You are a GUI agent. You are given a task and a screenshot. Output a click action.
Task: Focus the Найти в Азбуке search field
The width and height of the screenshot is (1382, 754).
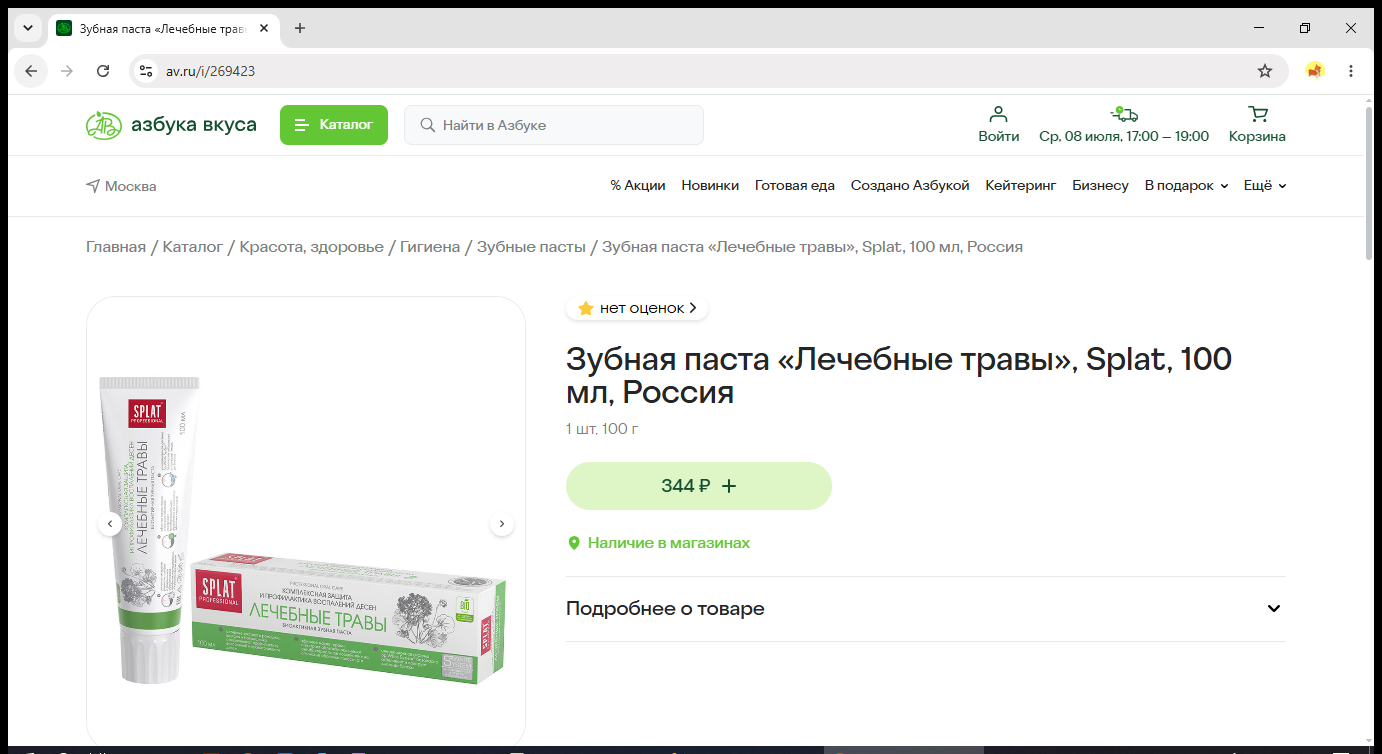554,125
